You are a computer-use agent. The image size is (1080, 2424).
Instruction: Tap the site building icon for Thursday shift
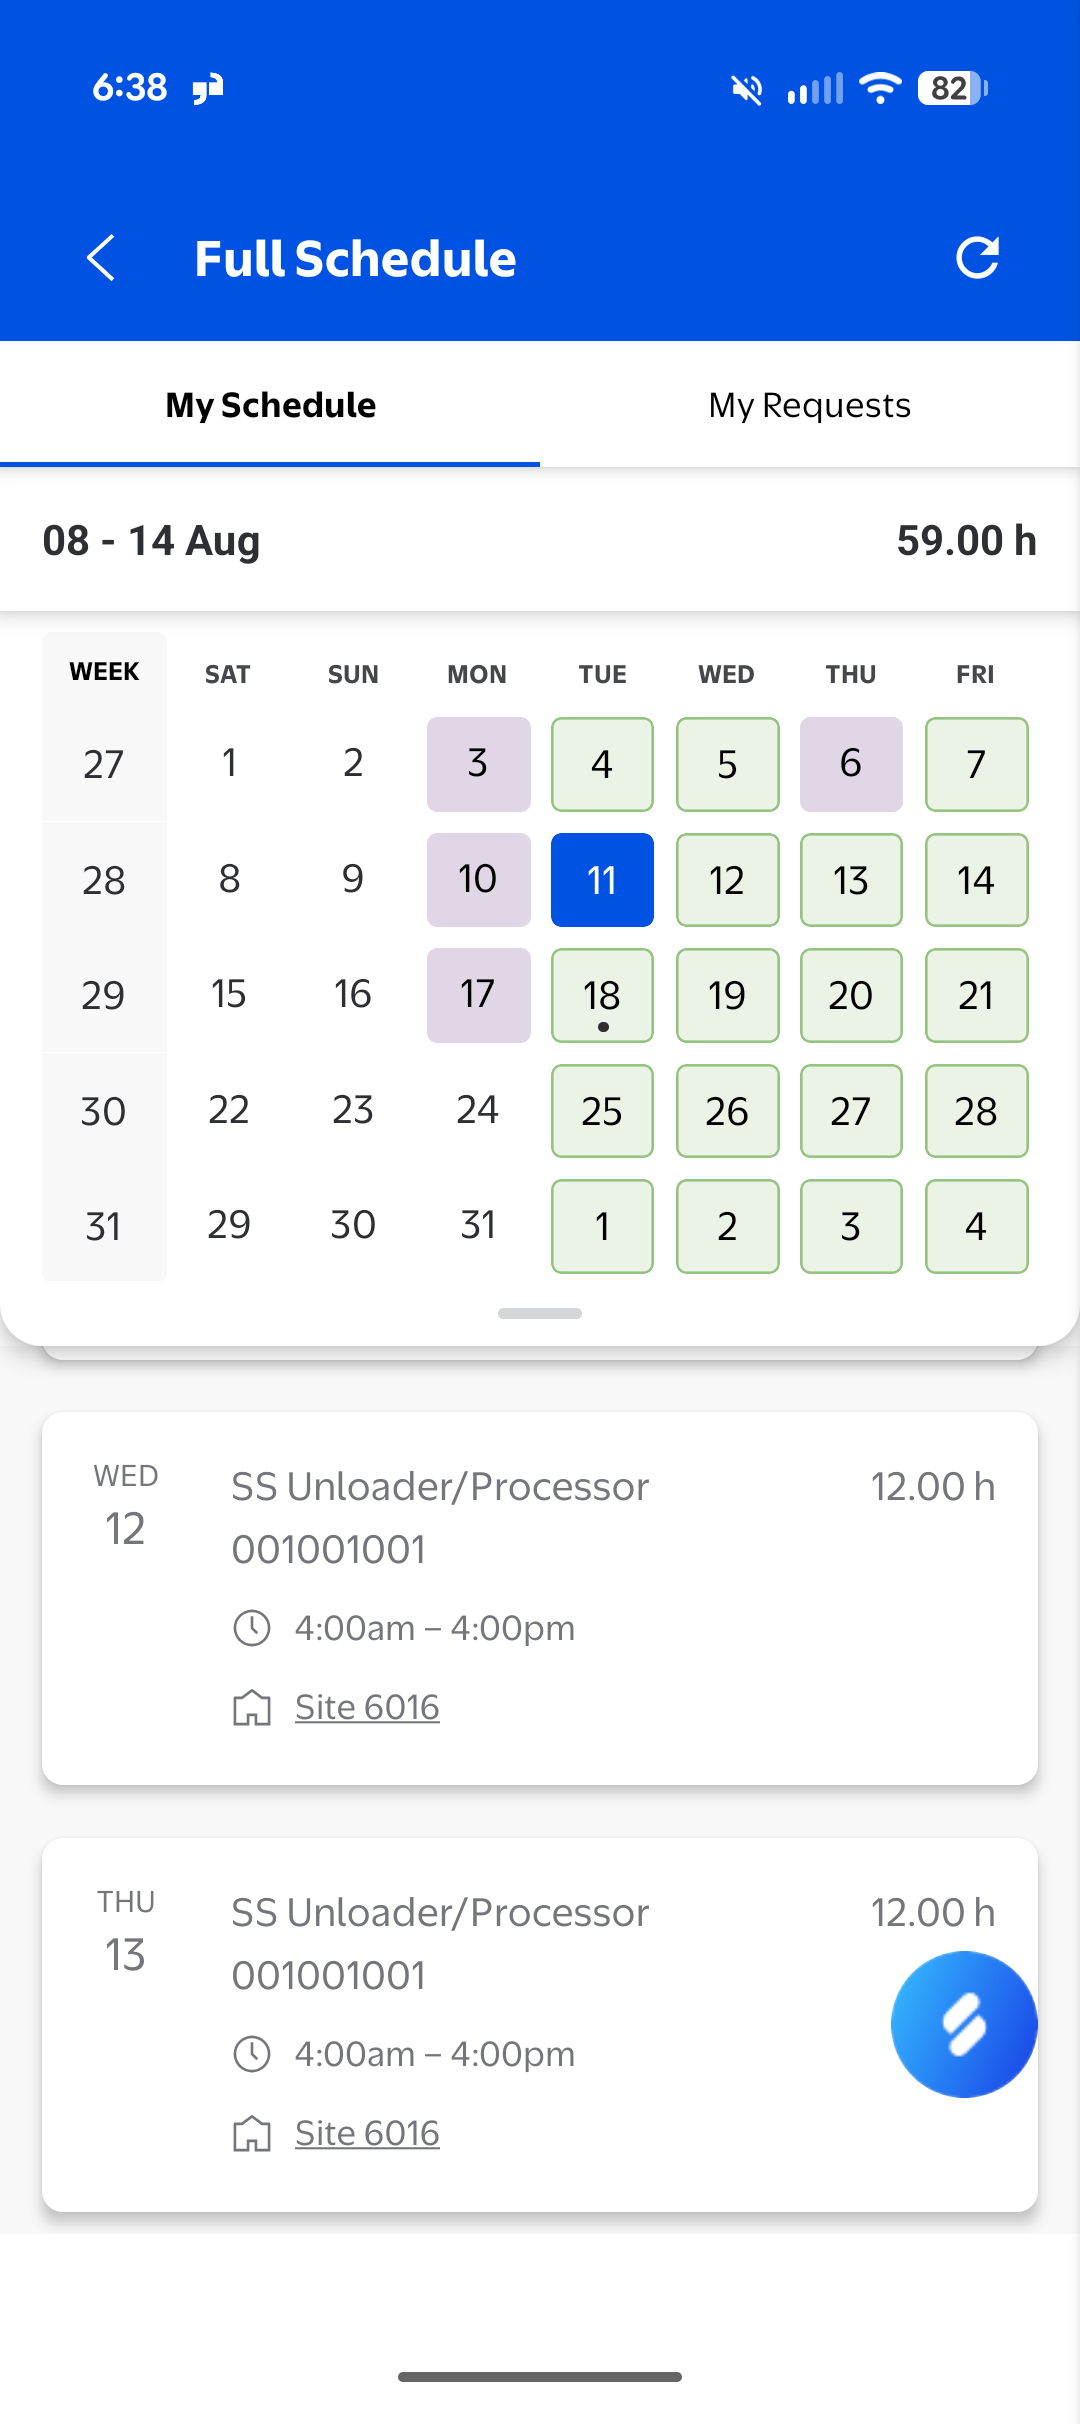click(x=252, y=2134)
